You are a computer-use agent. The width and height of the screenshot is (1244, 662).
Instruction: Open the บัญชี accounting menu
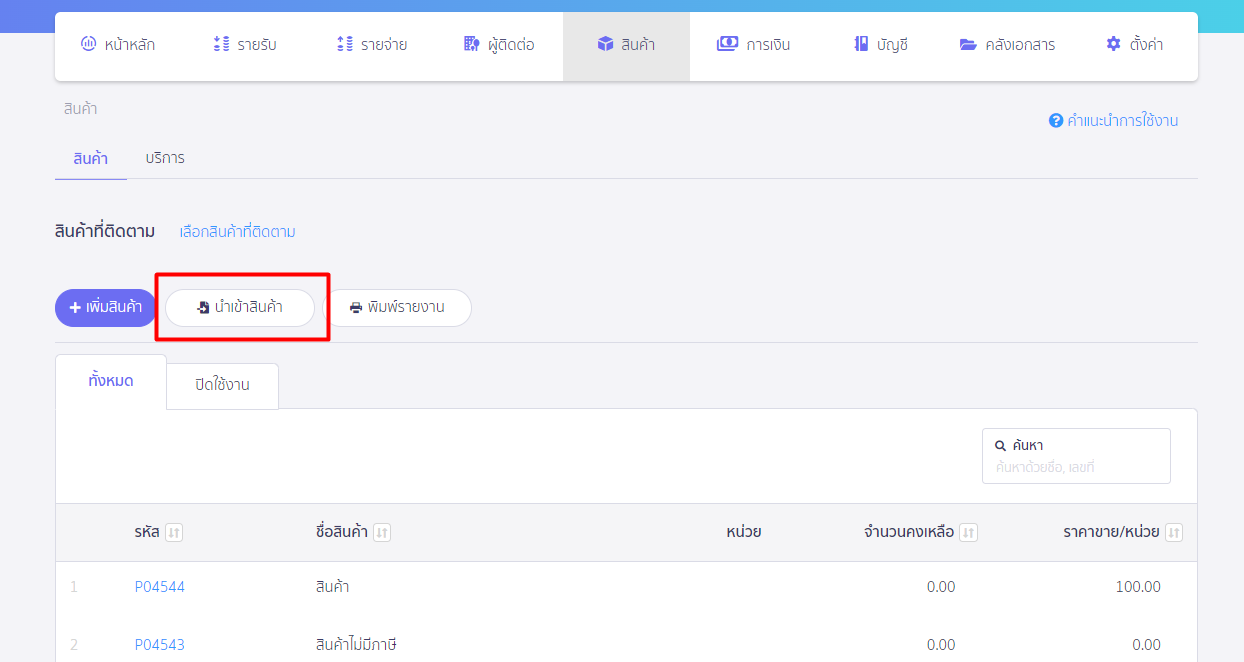[880, 45]
